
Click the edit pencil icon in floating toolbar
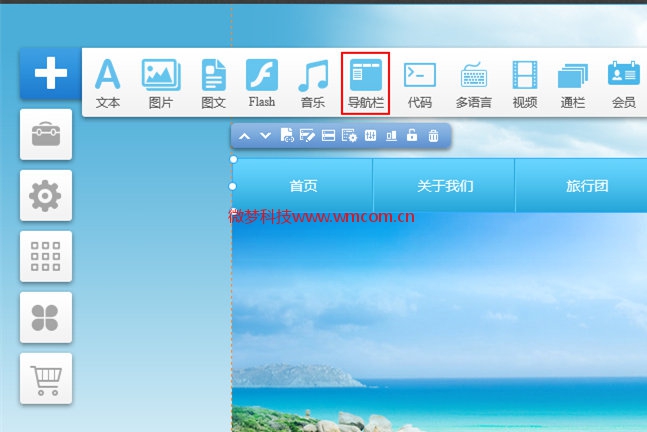pyautogui.click(x=307, y=135)
